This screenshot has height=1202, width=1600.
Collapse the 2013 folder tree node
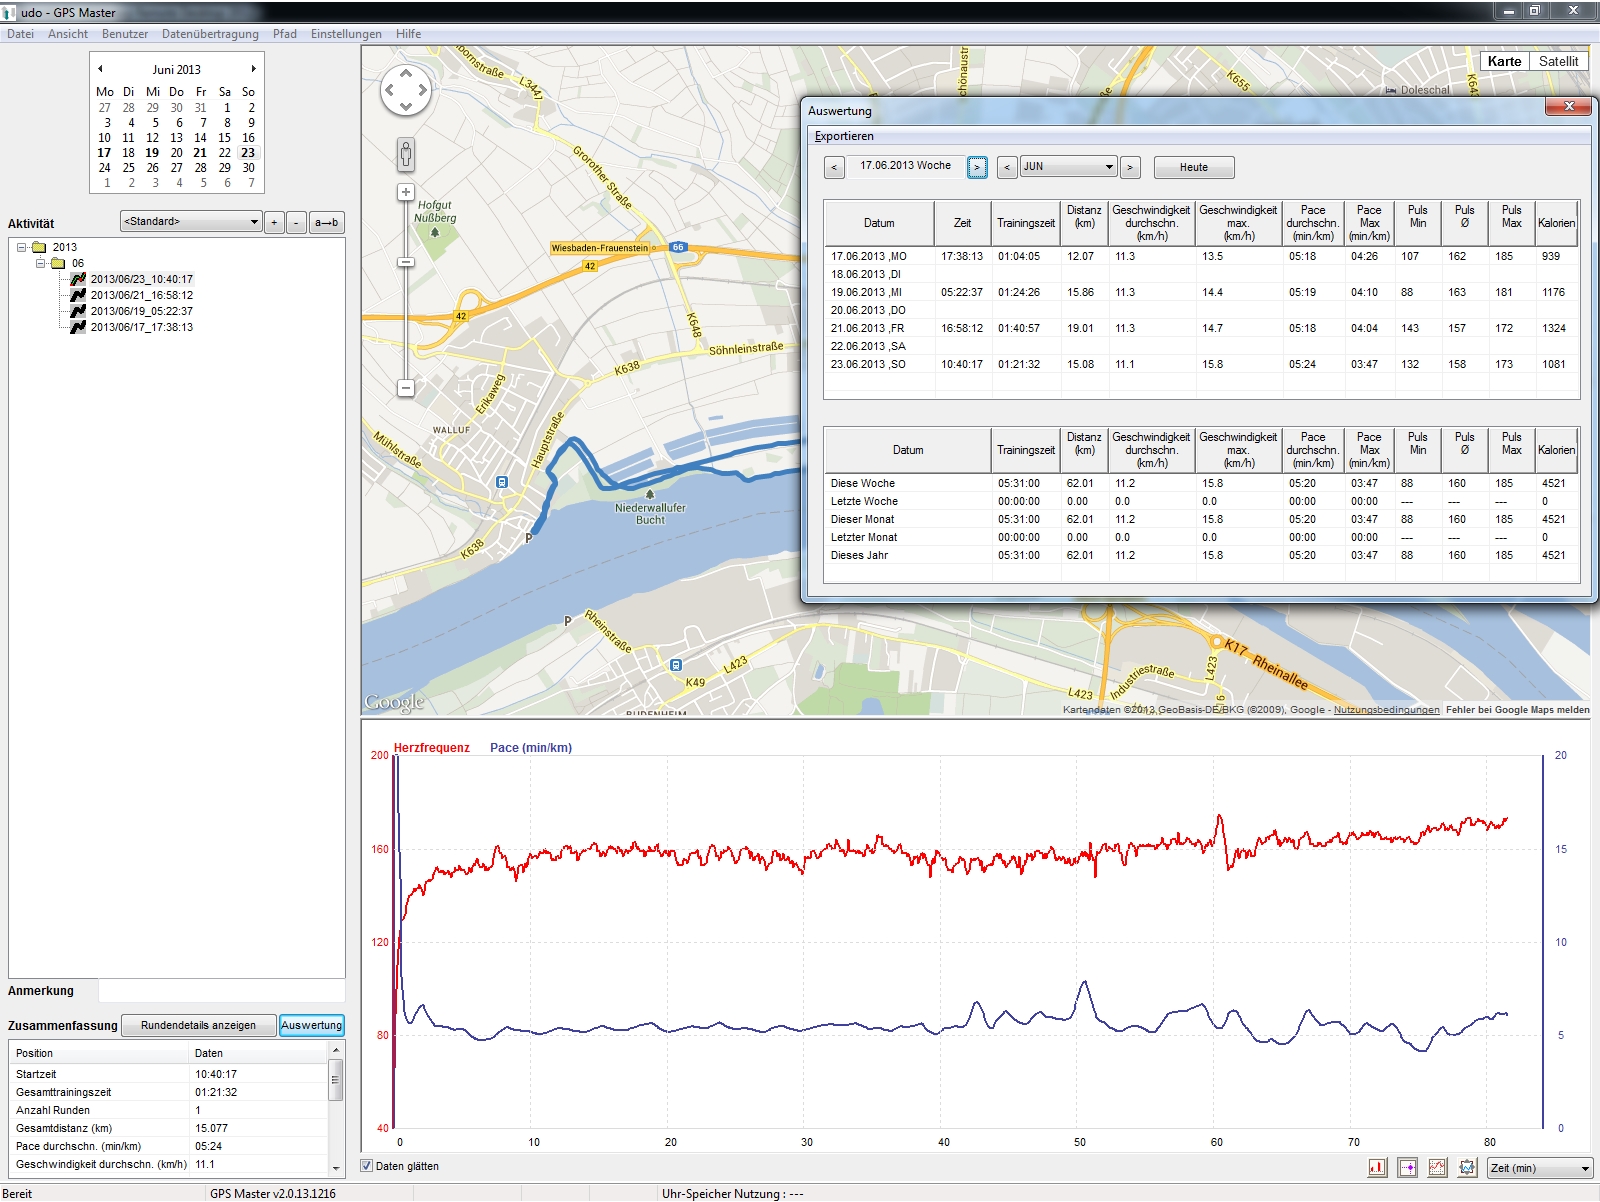click(21, 247)
